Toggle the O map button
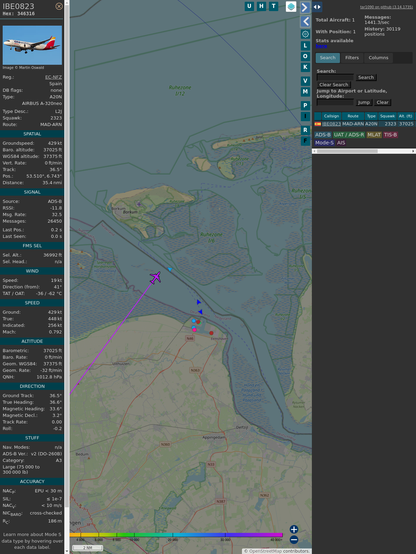Viewport: 416px width, 554px height. click(x=305, y=56)
